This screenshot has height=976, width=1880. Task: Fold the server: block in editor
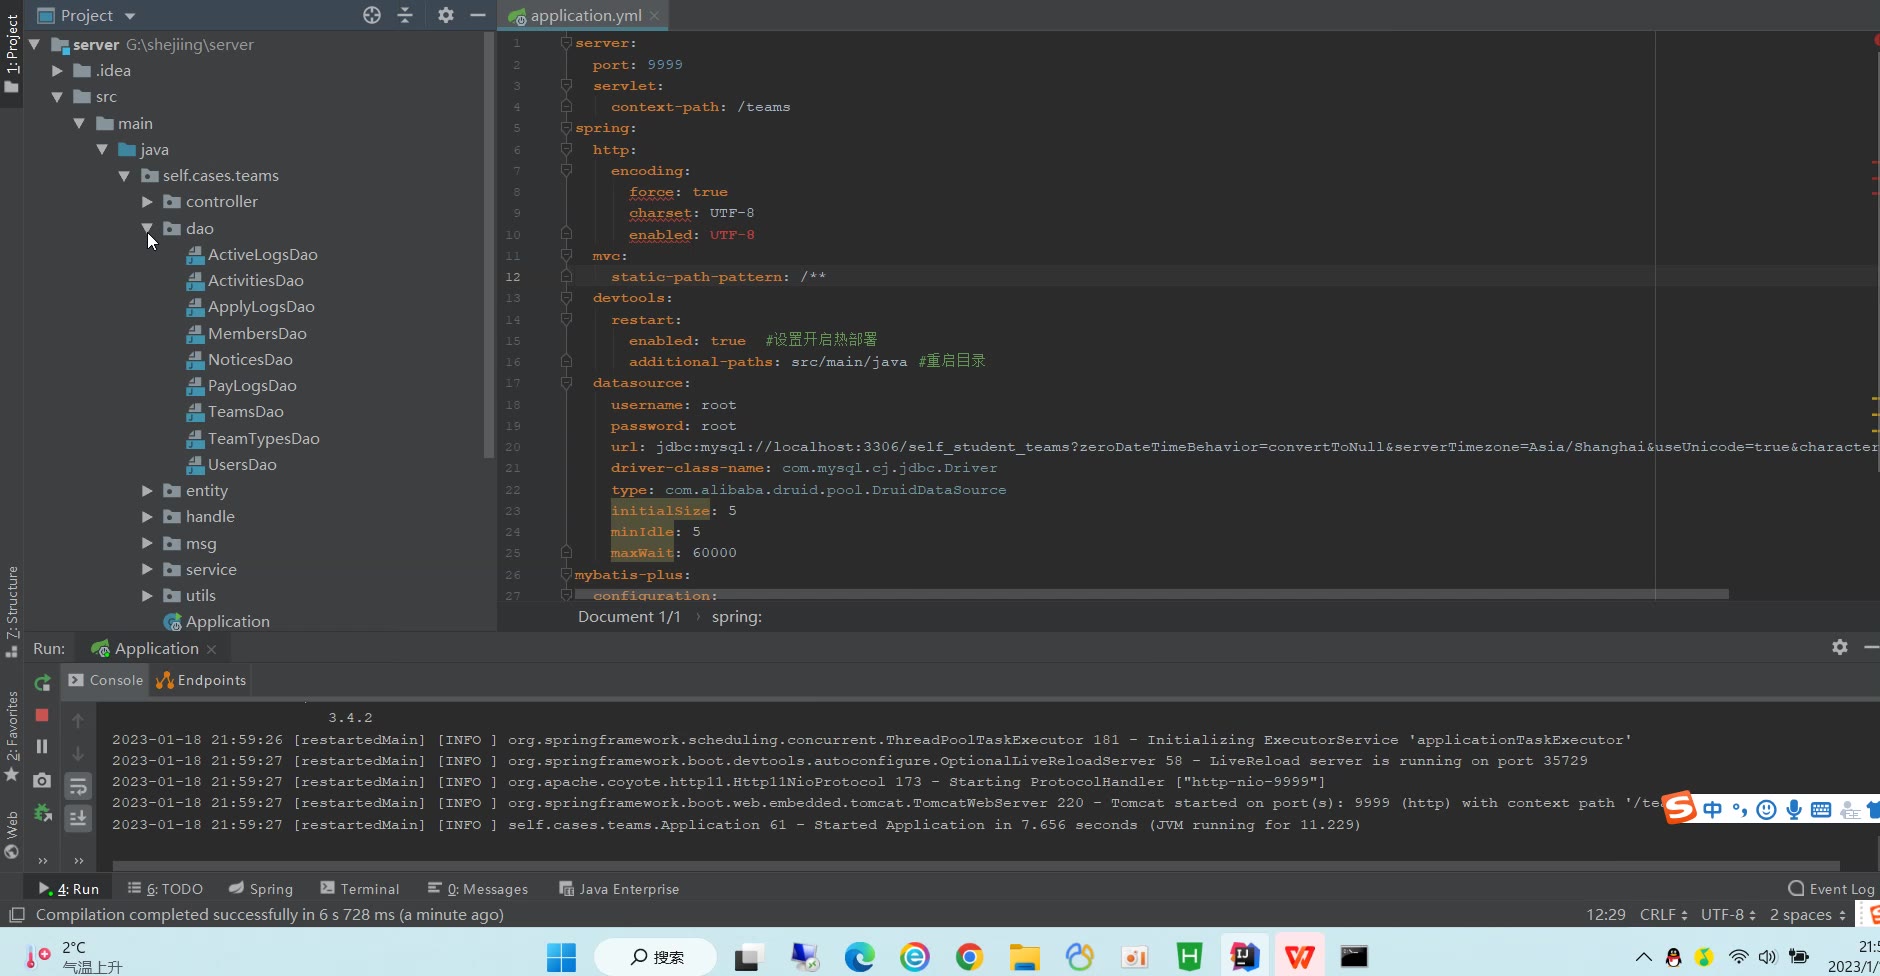click(x=566, y=43)
